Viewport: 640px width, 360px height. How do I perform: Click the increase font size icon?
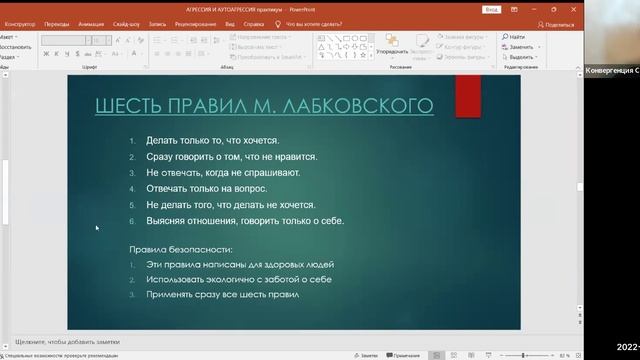click(118, 40)
